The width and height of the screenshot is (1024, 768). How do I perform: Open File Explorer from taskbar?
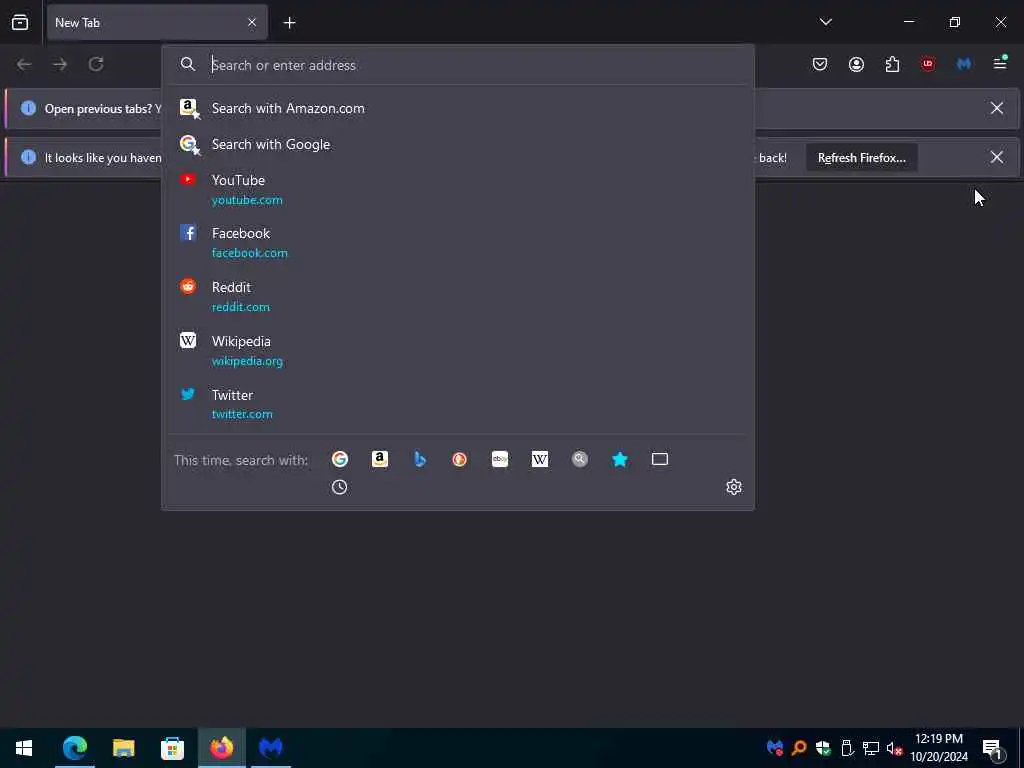(x=123, y=748)
